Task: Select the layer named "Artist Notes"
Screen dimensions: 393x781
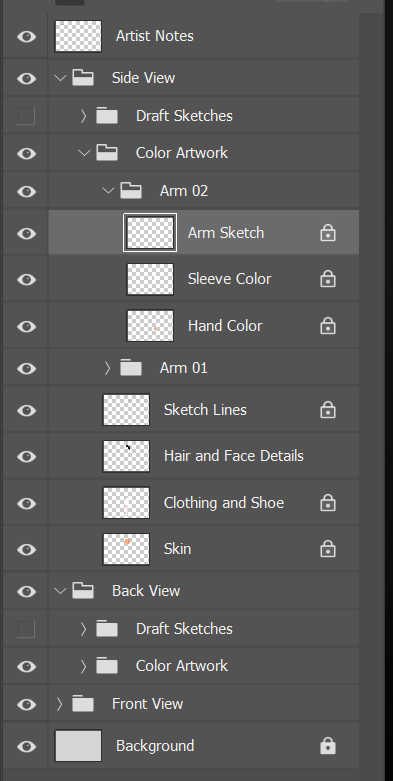Action: coord(154,36)
